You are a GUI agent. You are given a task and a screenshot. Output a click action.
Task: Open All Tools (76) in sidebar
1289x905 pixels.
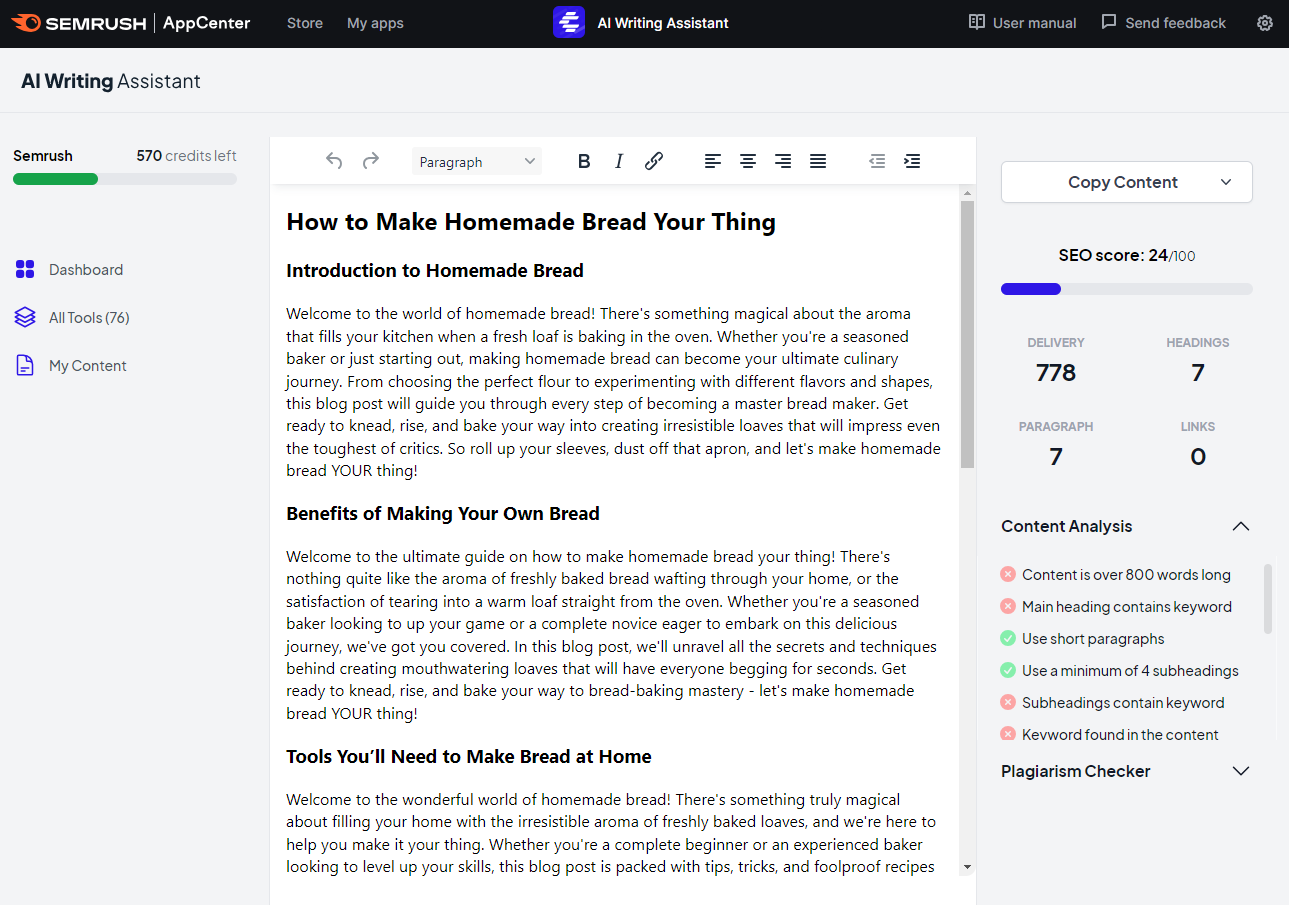pos(89,318)
